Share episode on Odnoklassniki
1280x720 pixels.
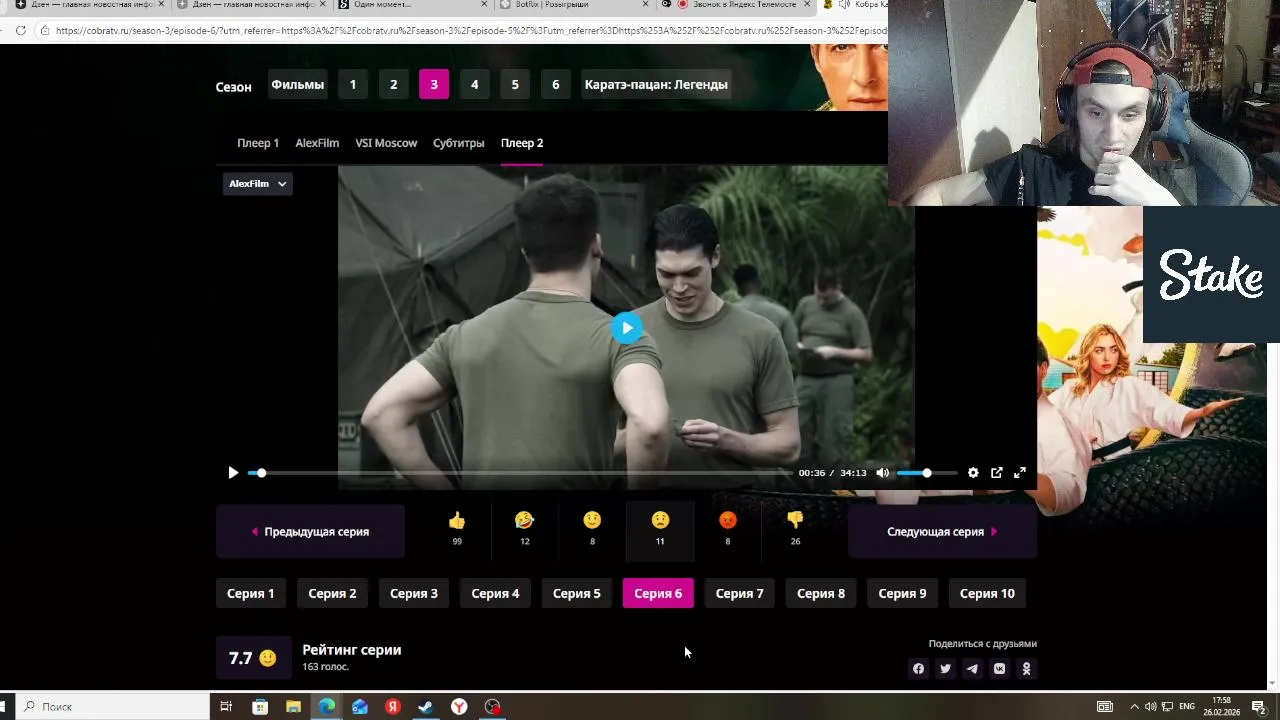click(x=1026, y=669)
